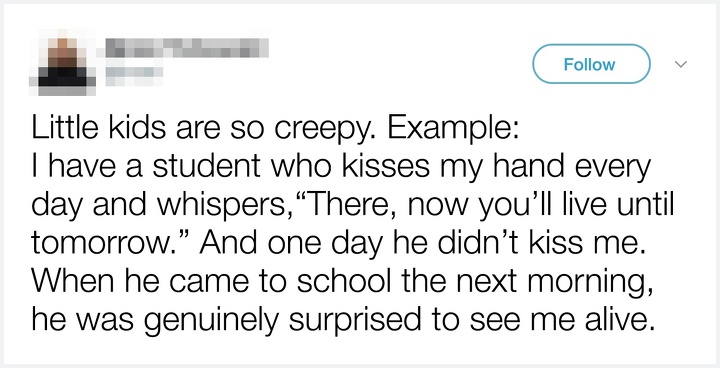This screenshot has height=368, width=720.
Task: Open the blurred author display name
Action: [187, 49]
